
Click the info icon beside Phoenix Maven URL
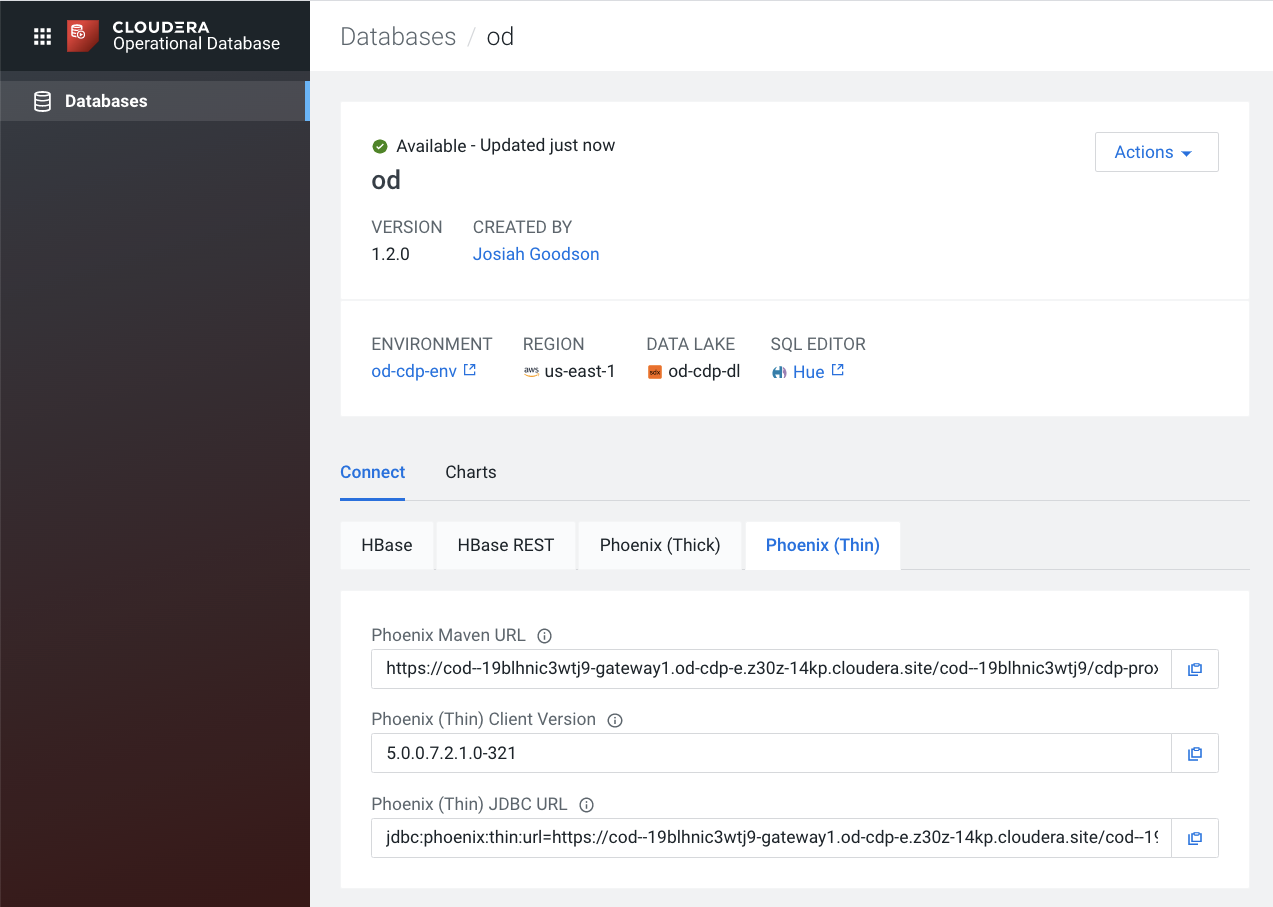[543, 635]
